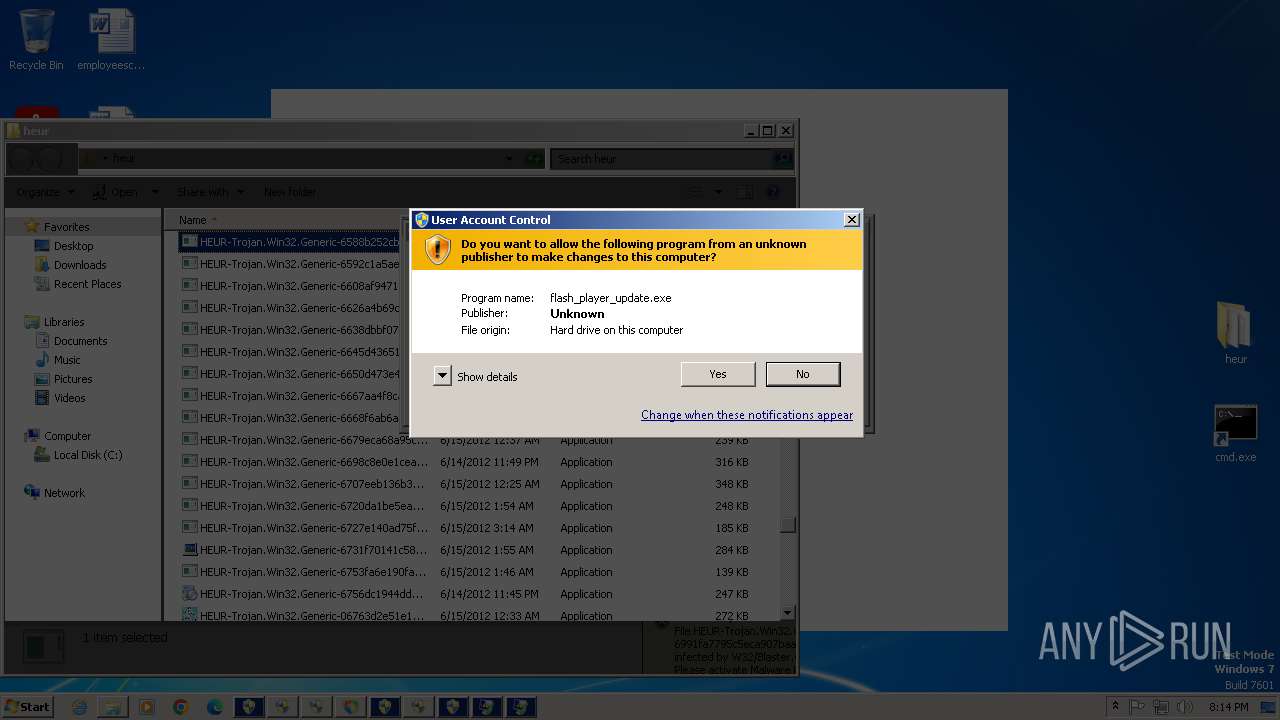Image resolution: width=1280 pixels, height=720 pixels.
Task: Select Network in Explorer navigation pane
Action: point(64,493)
